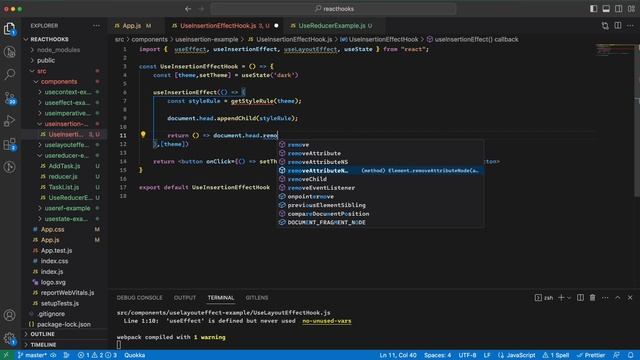The width and height of the screenshot is (640, 360).
Task: Open the DEBUG CONSOLE panel tab
Action: click(x=140, y=298)
